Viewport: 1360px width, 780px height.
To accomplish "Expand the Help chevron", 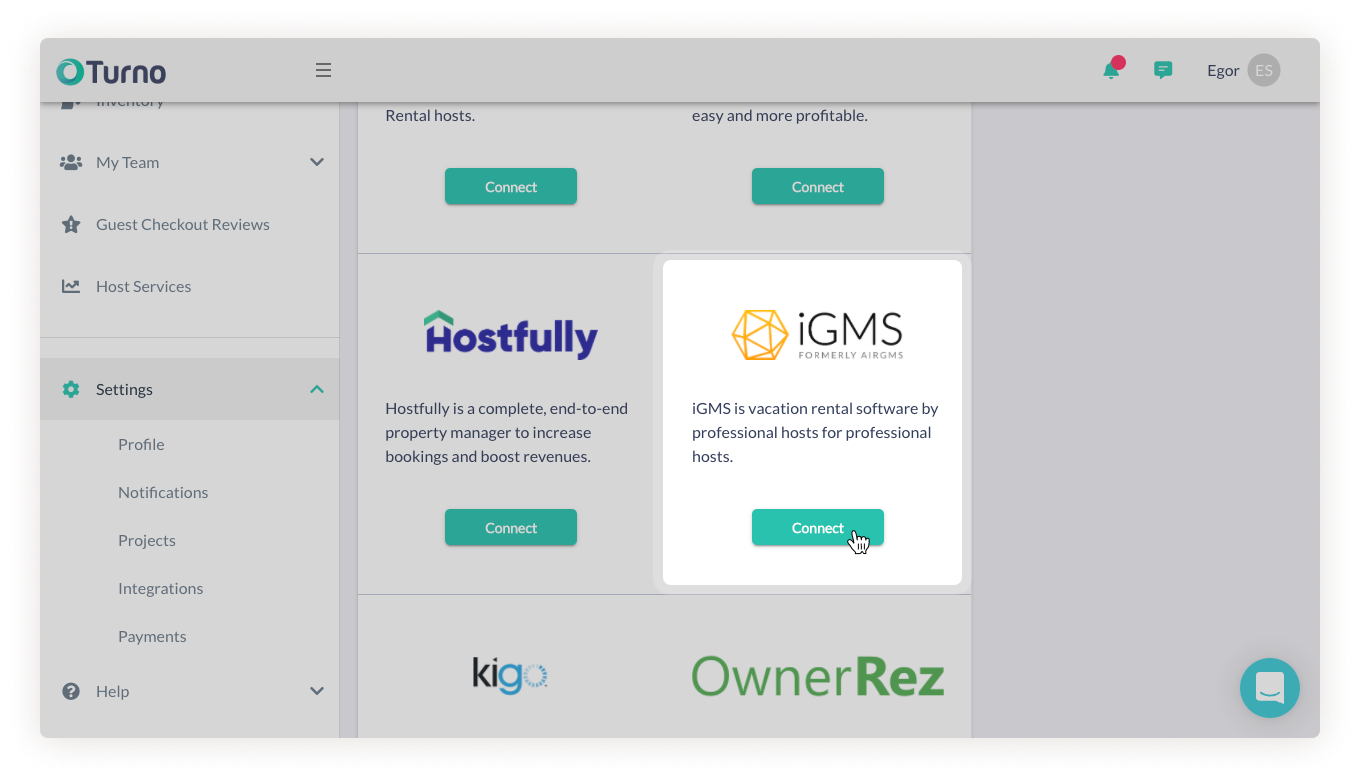I will [x=317, y=691].
